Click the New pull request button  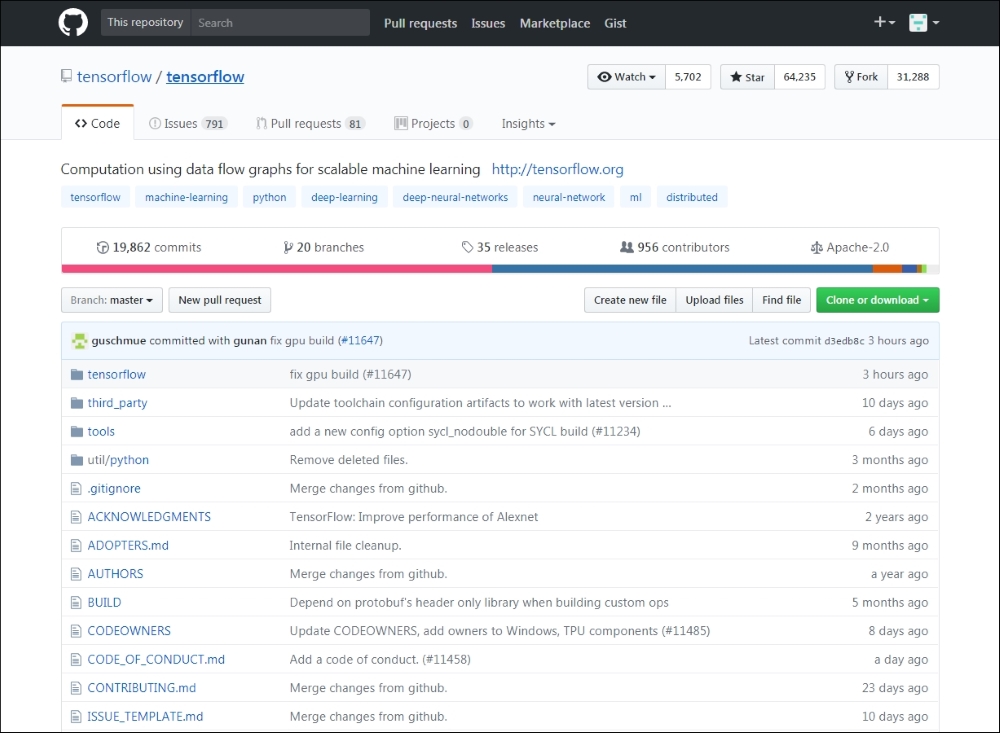(219, 300)
